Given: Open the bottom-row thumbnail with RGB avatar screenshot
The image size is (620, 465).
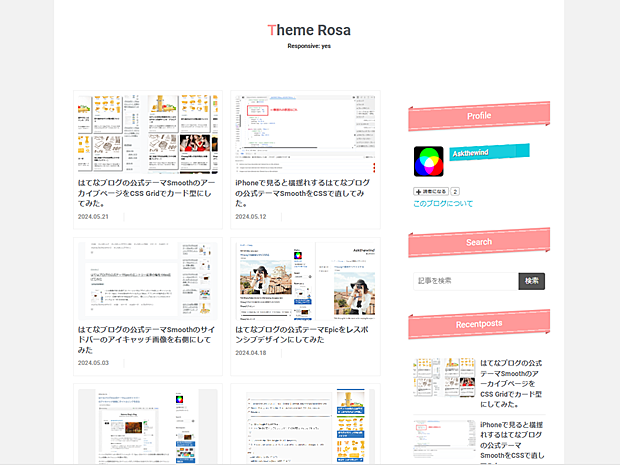Looking at the screenshot, I should pyautogui.click(x=148, y=426).
